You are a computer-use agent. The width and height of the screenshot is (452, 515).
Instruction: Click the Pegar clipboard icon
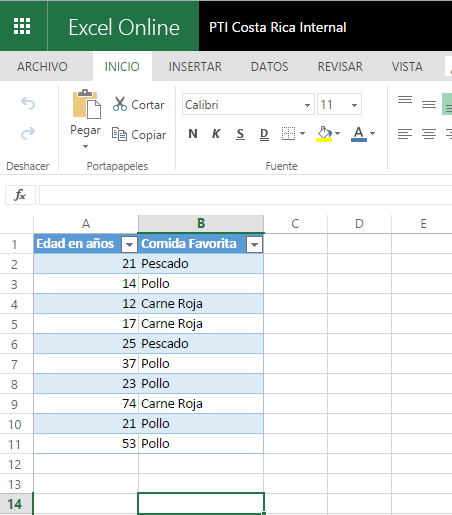86,104
